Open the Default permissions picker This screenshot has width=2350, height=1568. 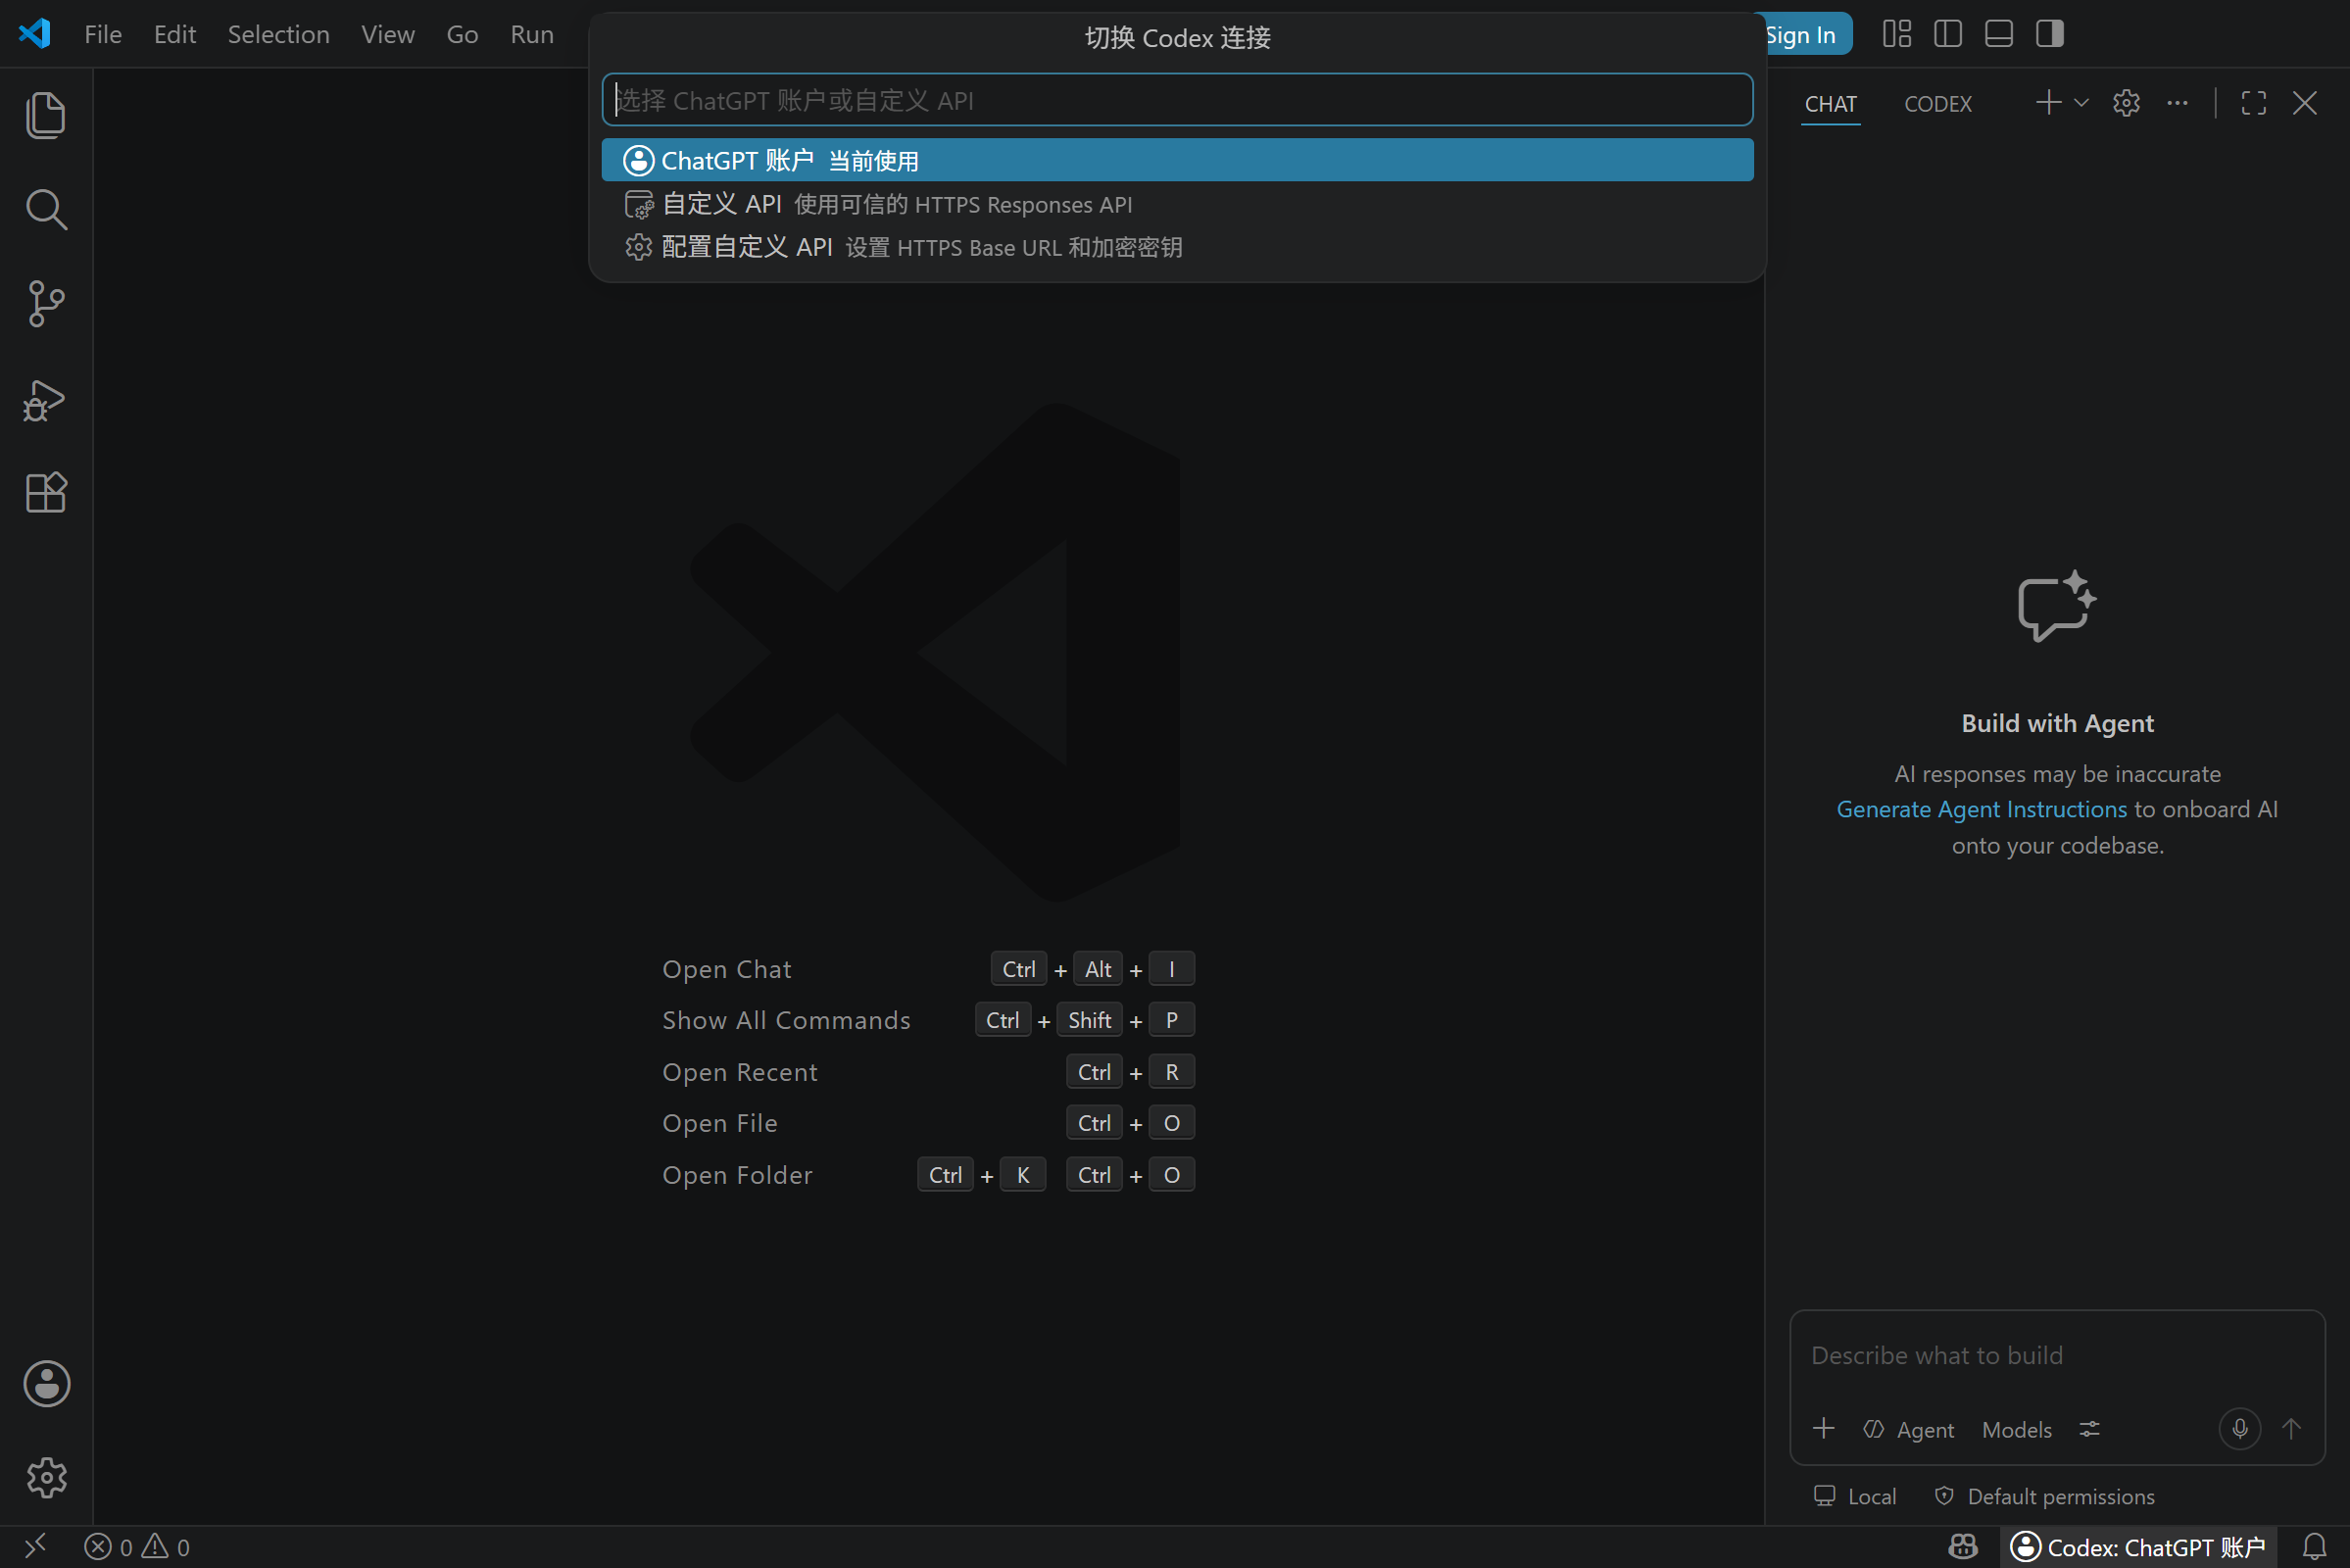[x=2045, y=1496]
